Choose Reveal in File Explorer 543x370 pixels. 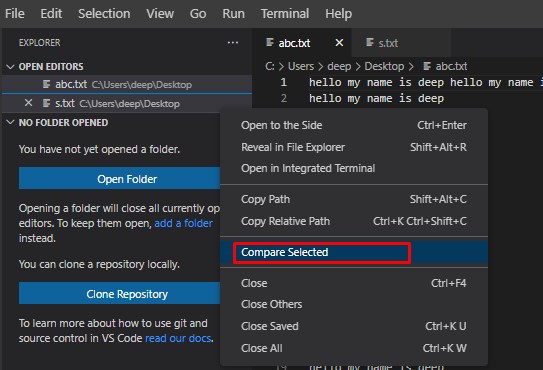tap(354, 147)
